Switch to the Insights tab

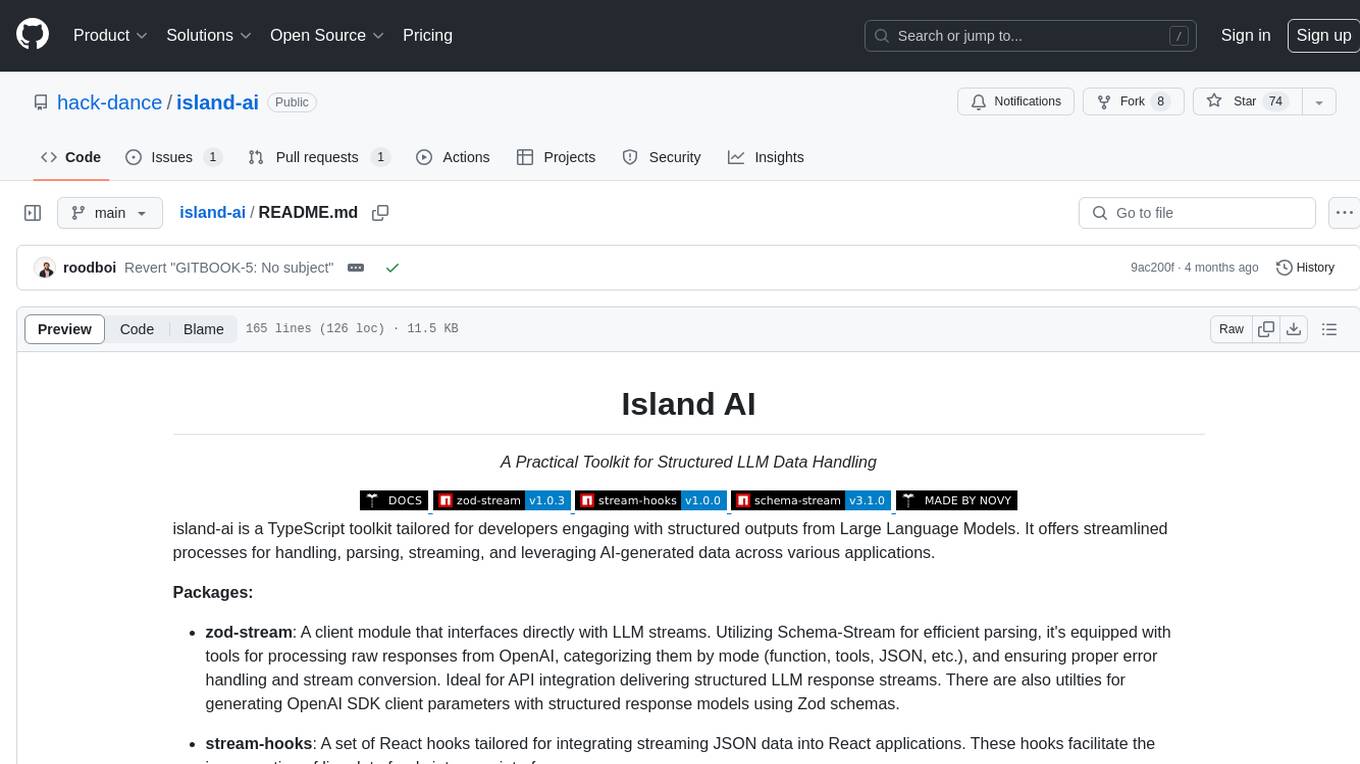[x=766, y=157]
